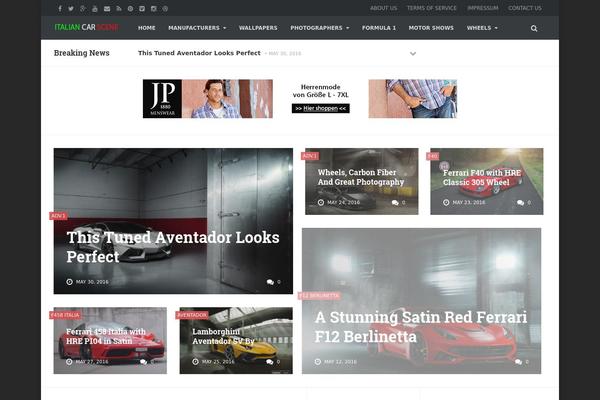Open the Terms of Service link
The width and height of the screenshot is (600, 400).
(432, 8)
